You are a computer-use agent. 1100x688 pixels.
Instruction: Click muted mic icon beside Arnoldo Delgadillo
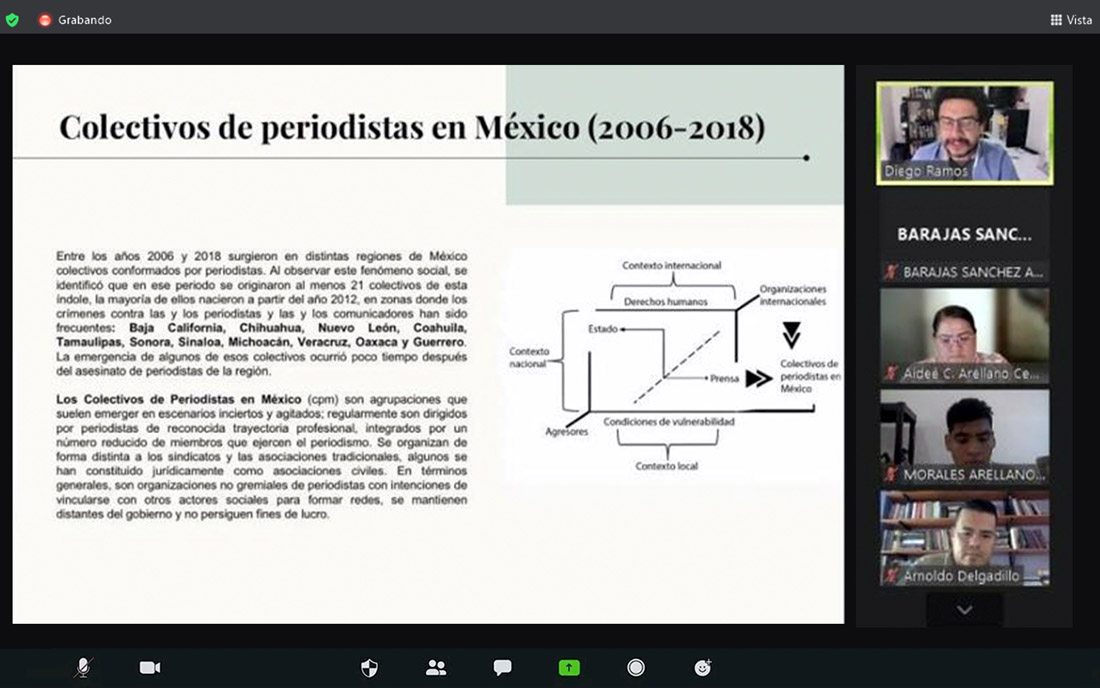[891, 576]
